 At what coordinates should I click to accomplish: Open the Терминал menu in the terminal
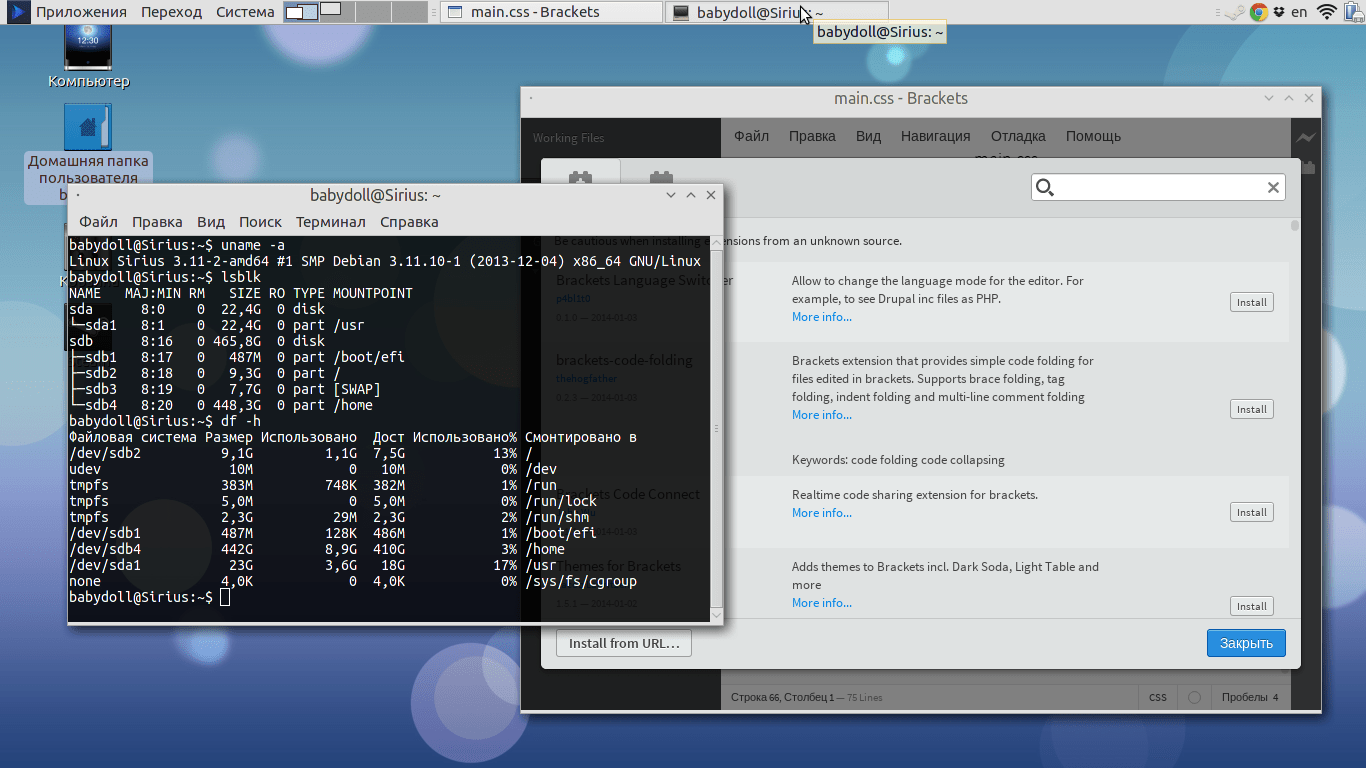(x=330, y=222)
